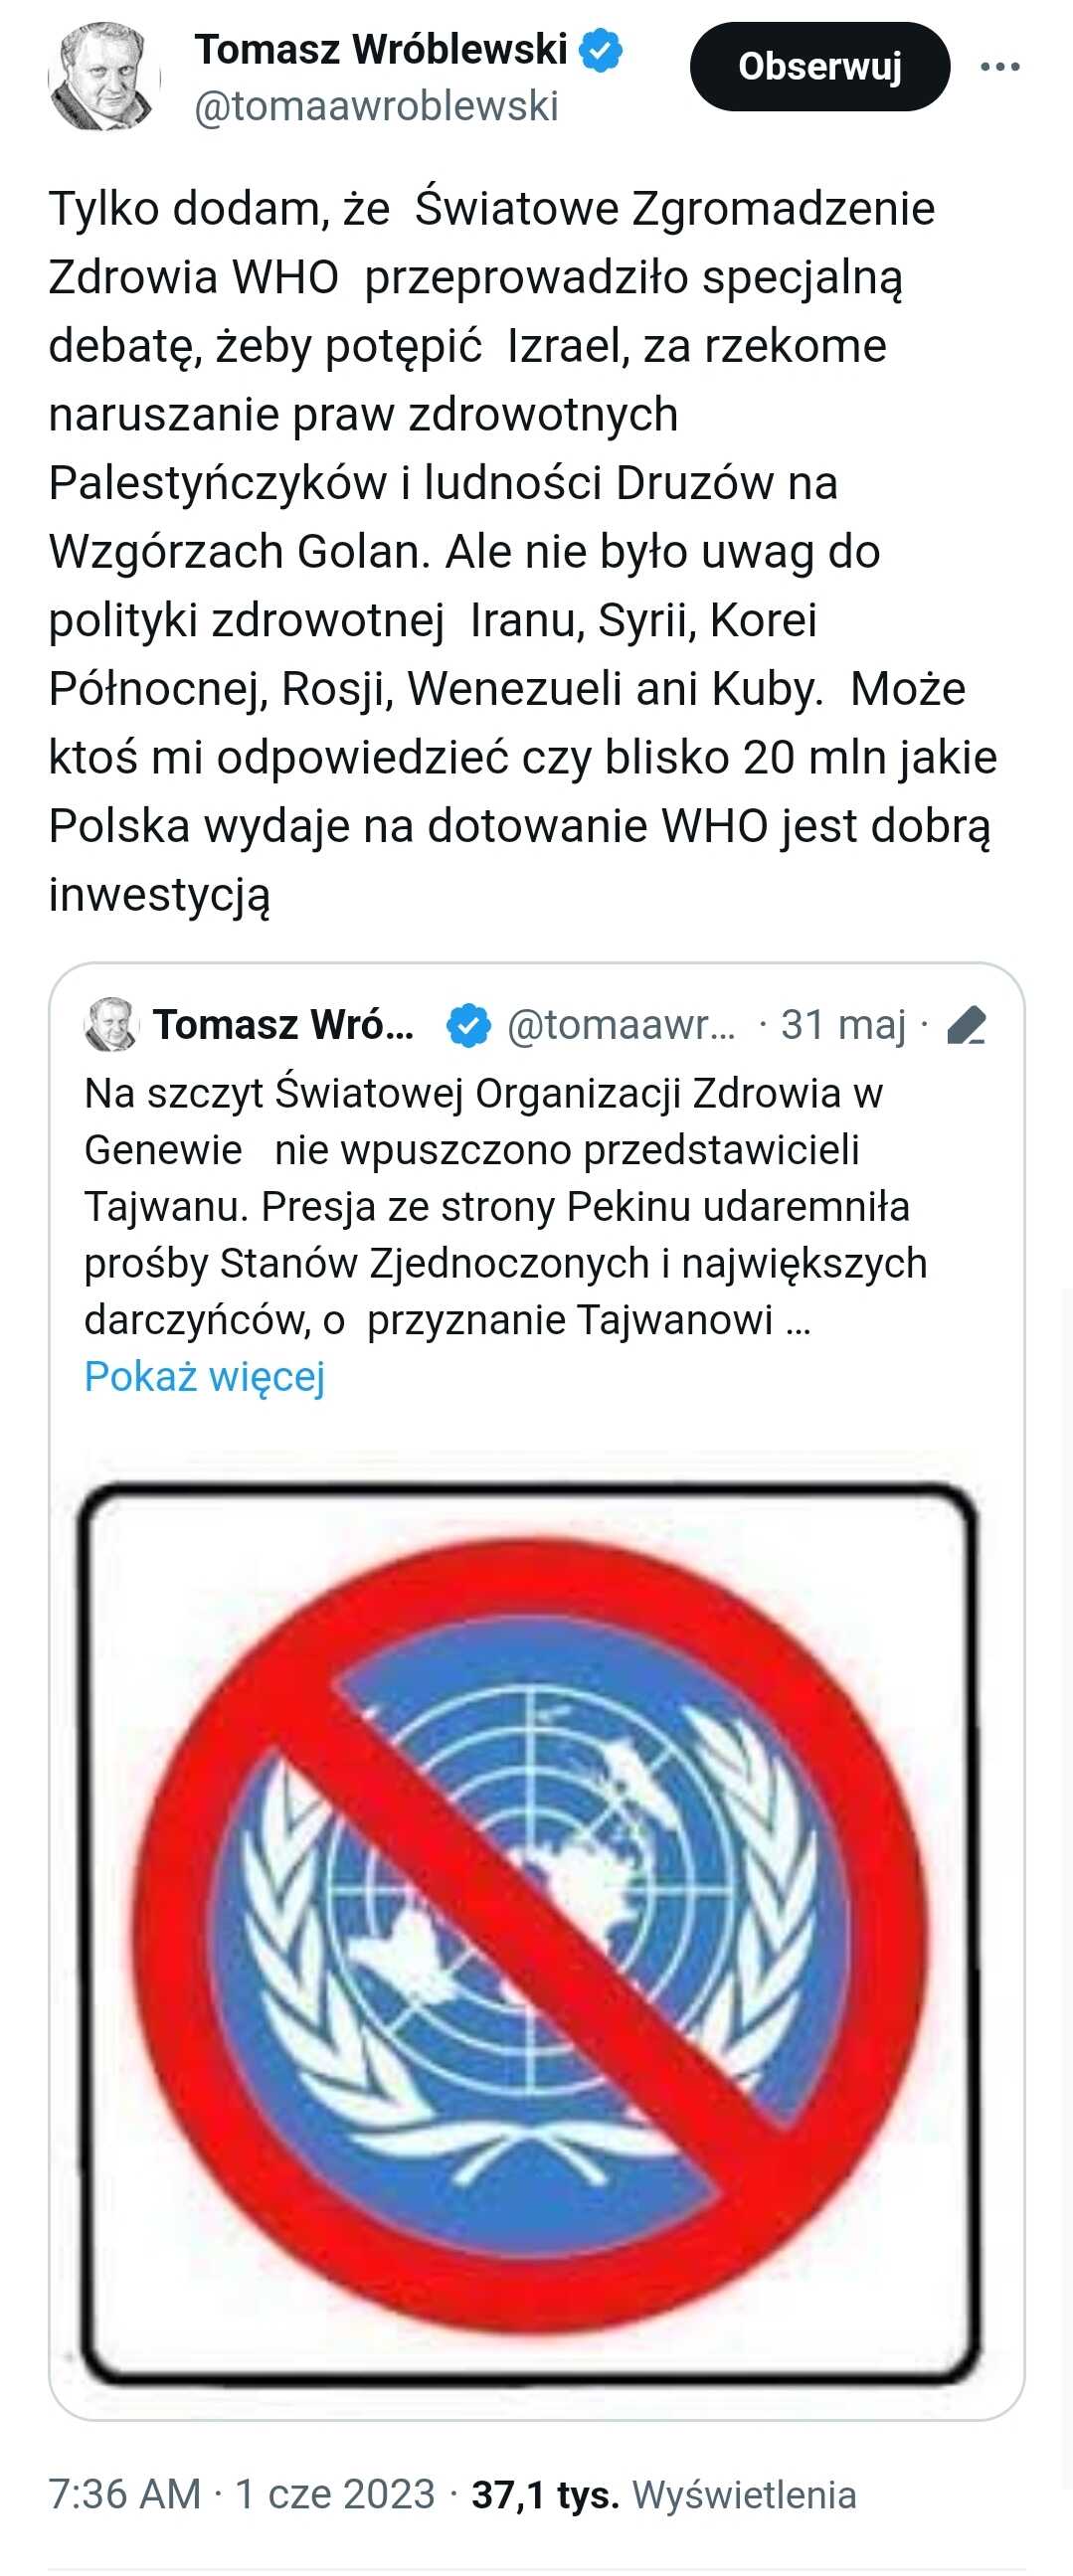Open the 31 maj date of quoted tweet
The width and height of the screenshot is (1073, 2576).
coord(843,1025)
